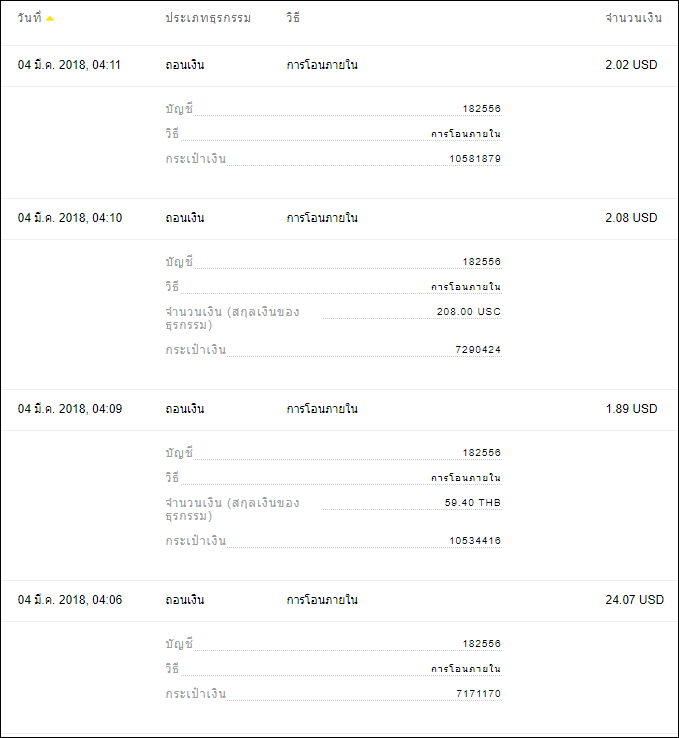Collapse the 04:06 transaction row

pos(339,601)
